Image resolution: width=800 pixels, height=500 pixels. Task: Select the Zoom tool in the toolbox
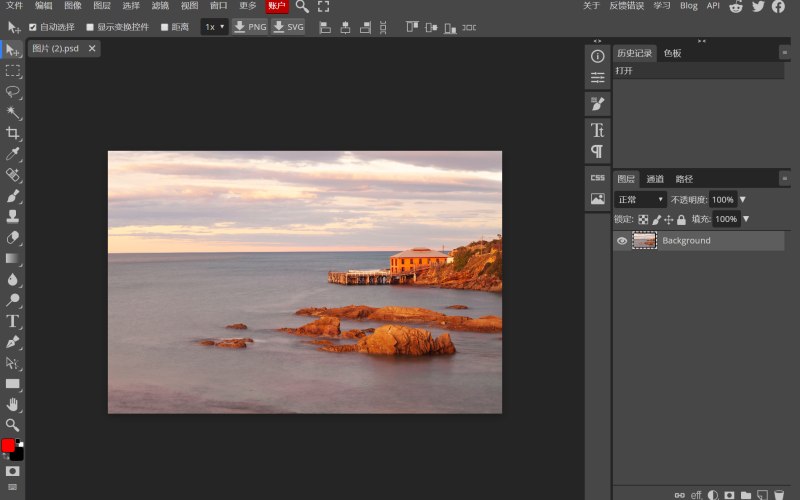tap(12, 425)
